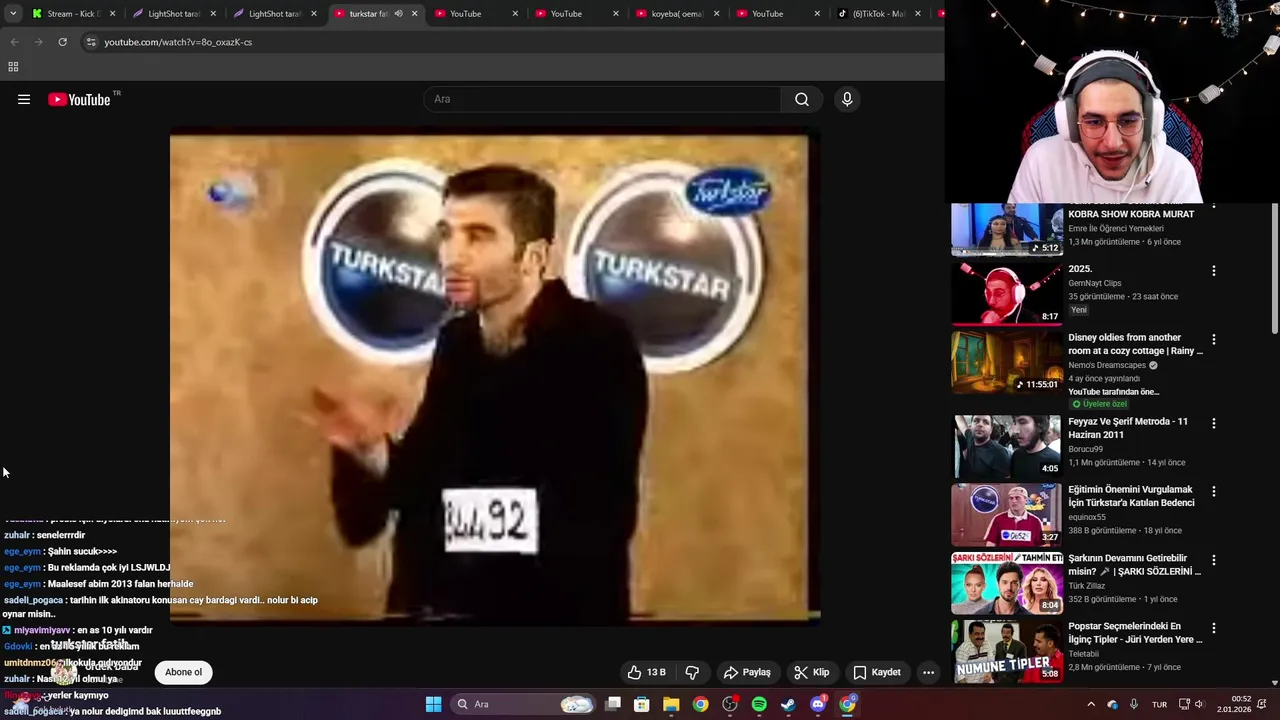Open Steam from the taskbar
Screen dimensions: 1280x720
[788, 704]
